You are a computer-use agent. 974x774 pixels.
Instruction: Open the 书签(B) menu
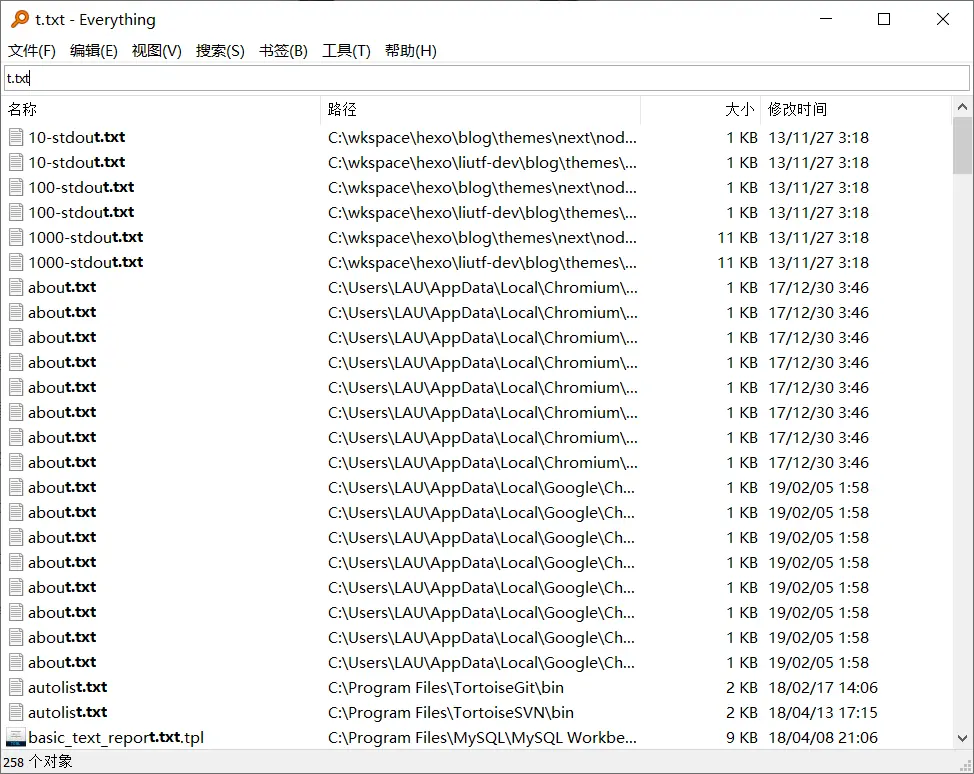pos(283,51)
